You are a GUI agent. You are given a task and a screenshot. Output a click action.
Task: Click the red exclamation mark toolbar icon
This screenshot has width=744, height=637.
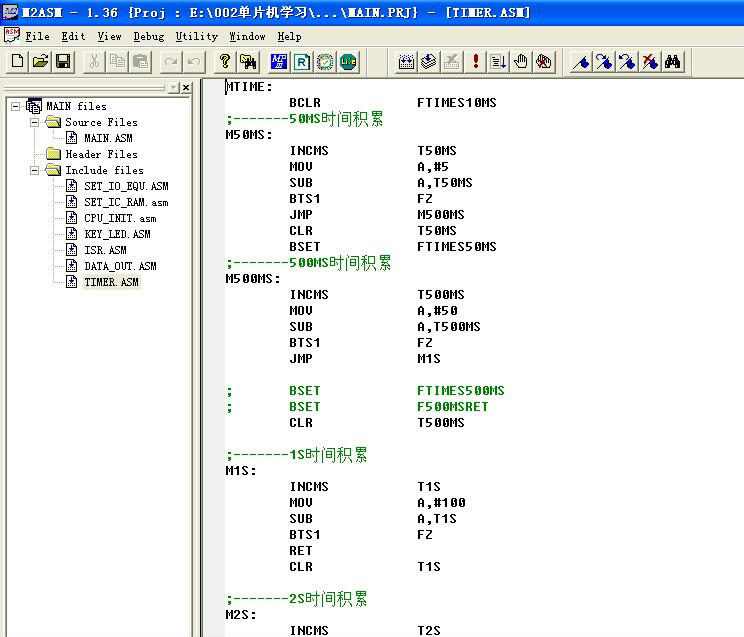pos(476,62)
